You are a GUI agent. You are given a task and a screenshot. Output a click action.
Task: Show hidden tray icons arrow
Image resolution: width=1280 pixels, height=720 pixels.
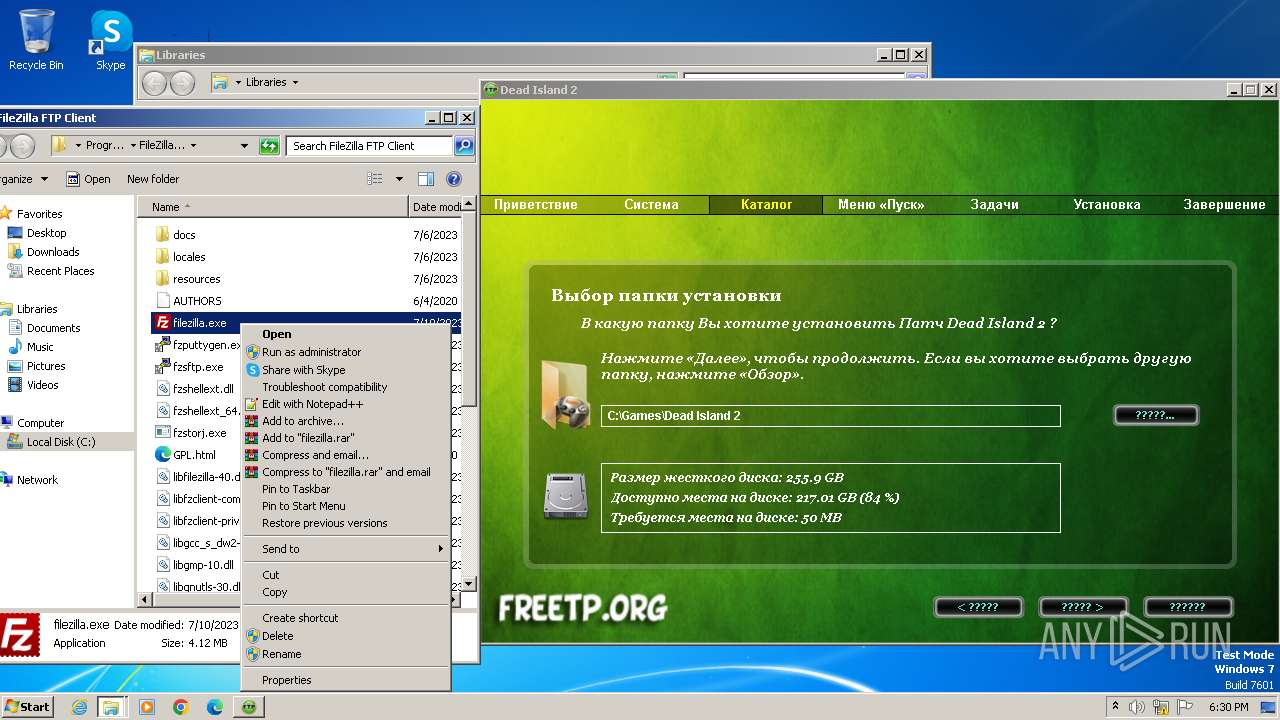[1116, 707]
